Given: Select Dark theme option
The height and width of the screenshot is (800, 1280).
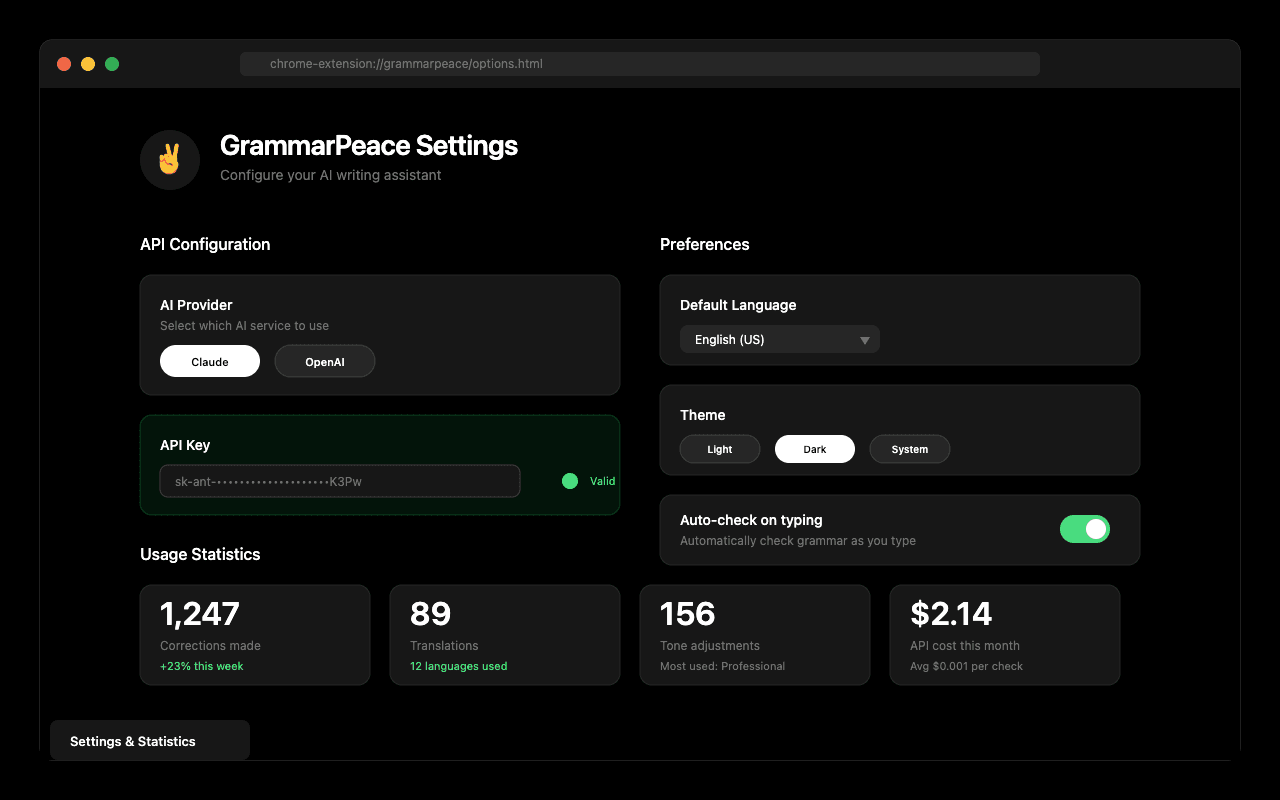Looking at the screenshot, I should pyautogui.click(x=814, y=449).
